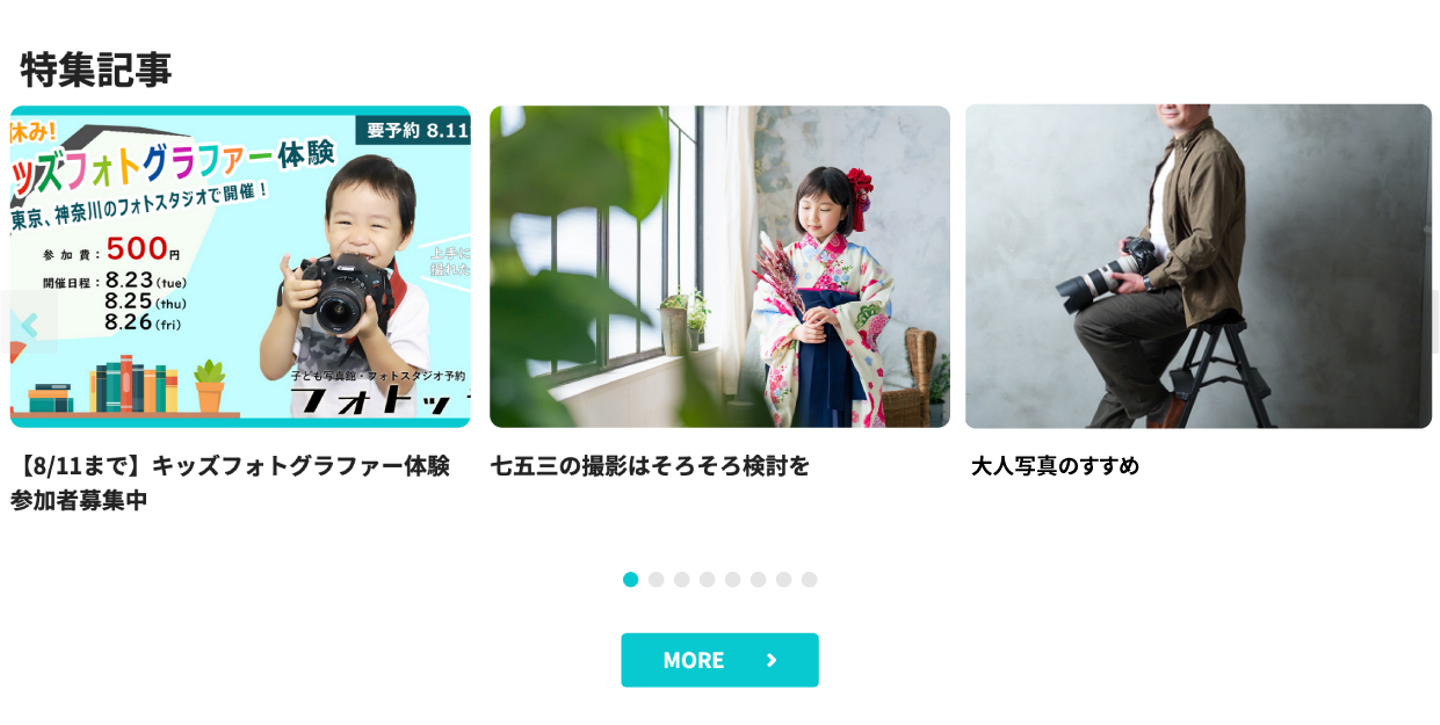This screenshot has height=725, width=1440.
Task: Open article 七五三の撮影はそろそろ検討を
Action: (x=650, y=465)
